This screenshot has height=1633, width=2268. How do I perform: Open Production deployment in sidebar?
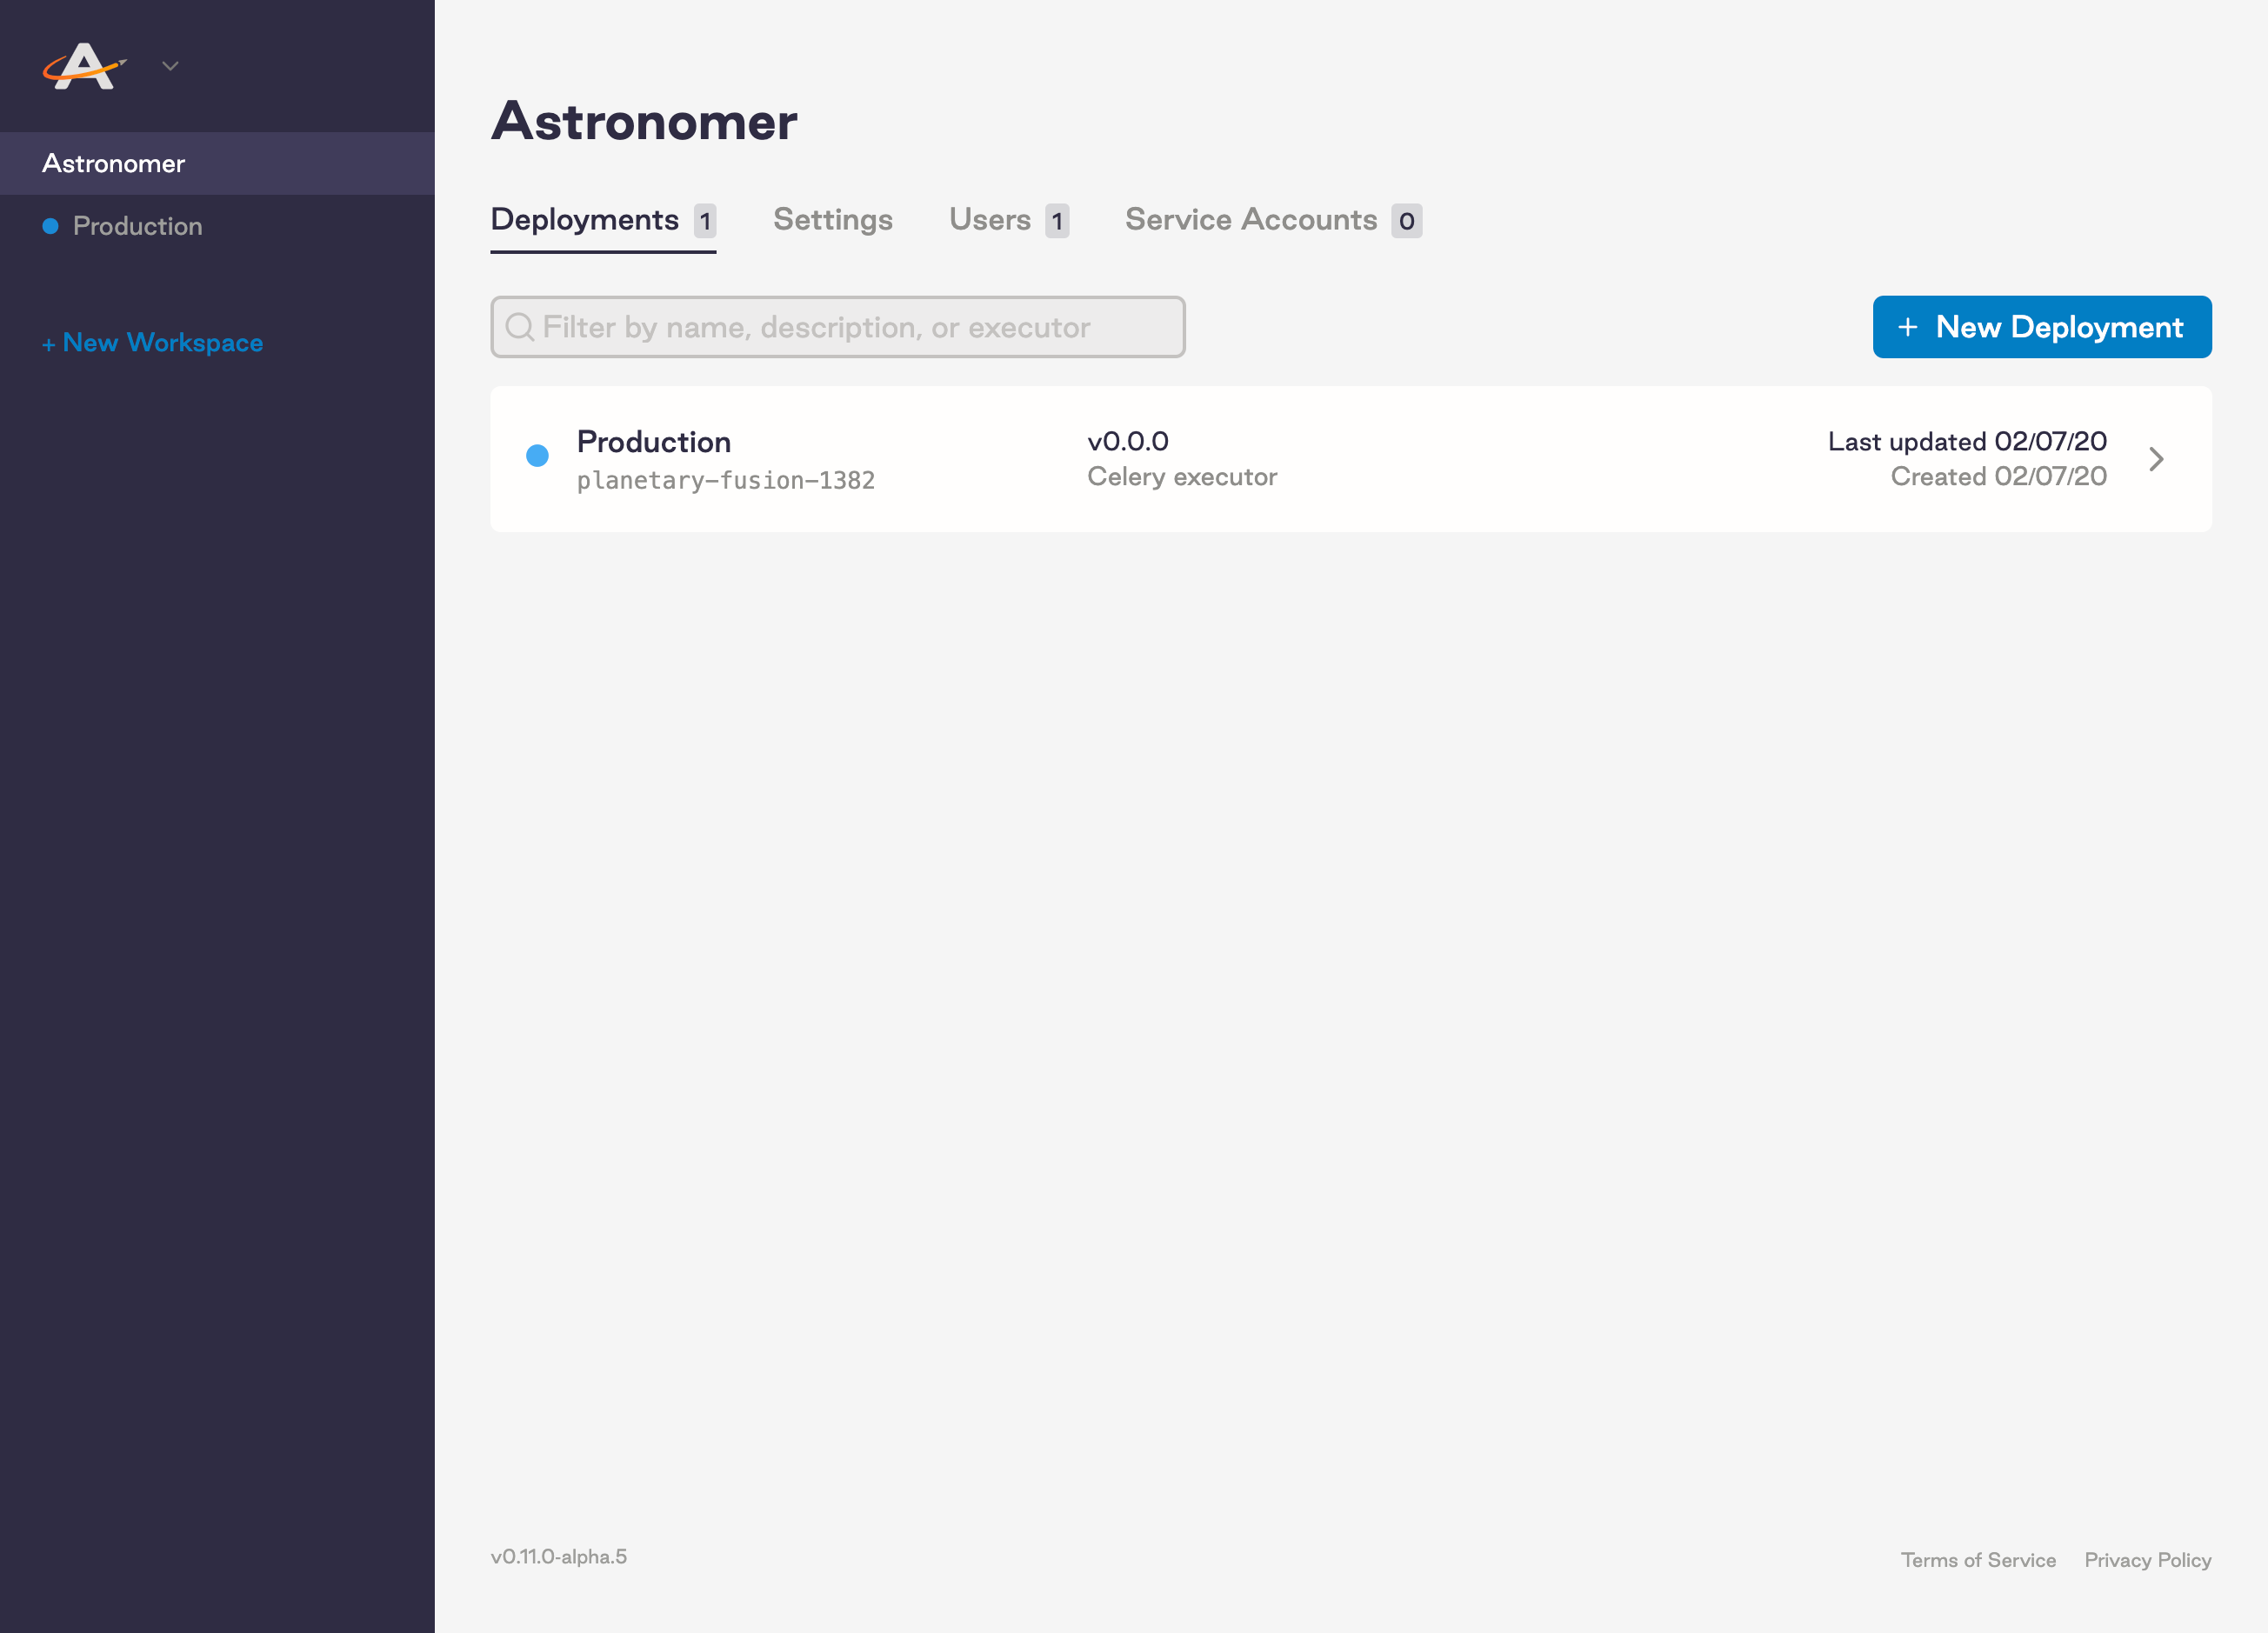pos(138,226)
